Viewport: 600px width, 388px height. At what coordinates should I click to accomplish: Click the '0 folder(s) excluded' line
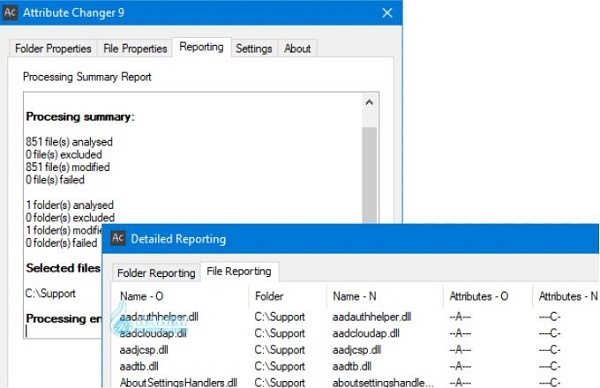[x=70, y=218]
